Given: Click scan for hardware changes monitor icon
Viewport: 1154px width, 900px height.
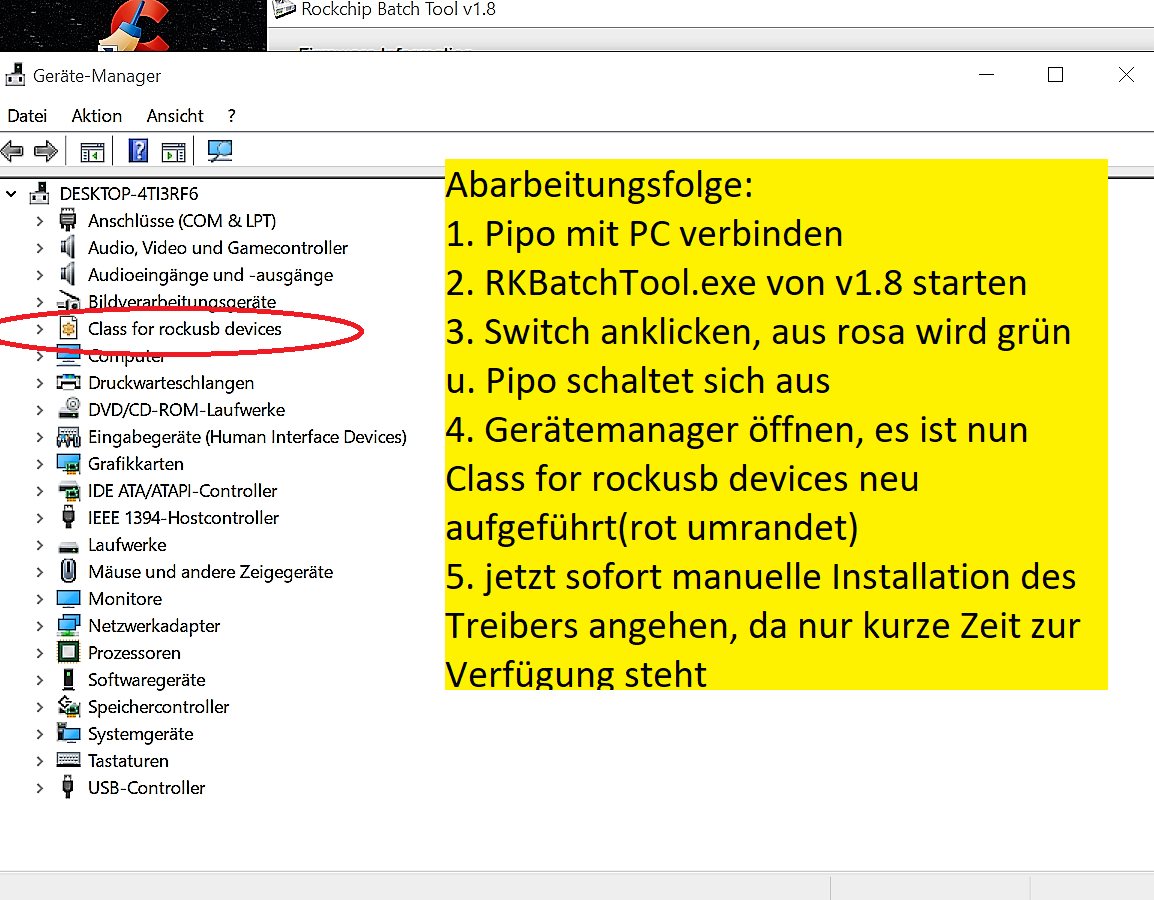Looking at the screenshot, I should coord(219,151).
